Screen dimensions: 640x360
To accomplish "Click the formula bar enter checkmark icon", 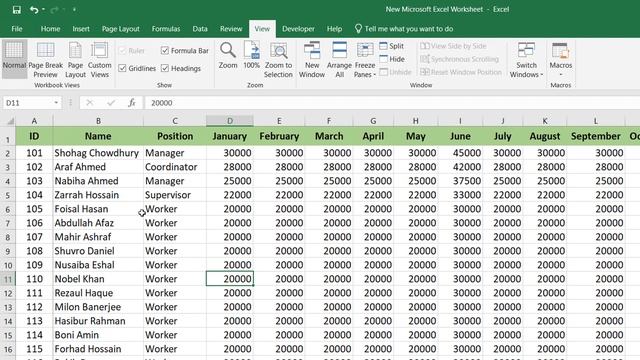I will [111, 103].
